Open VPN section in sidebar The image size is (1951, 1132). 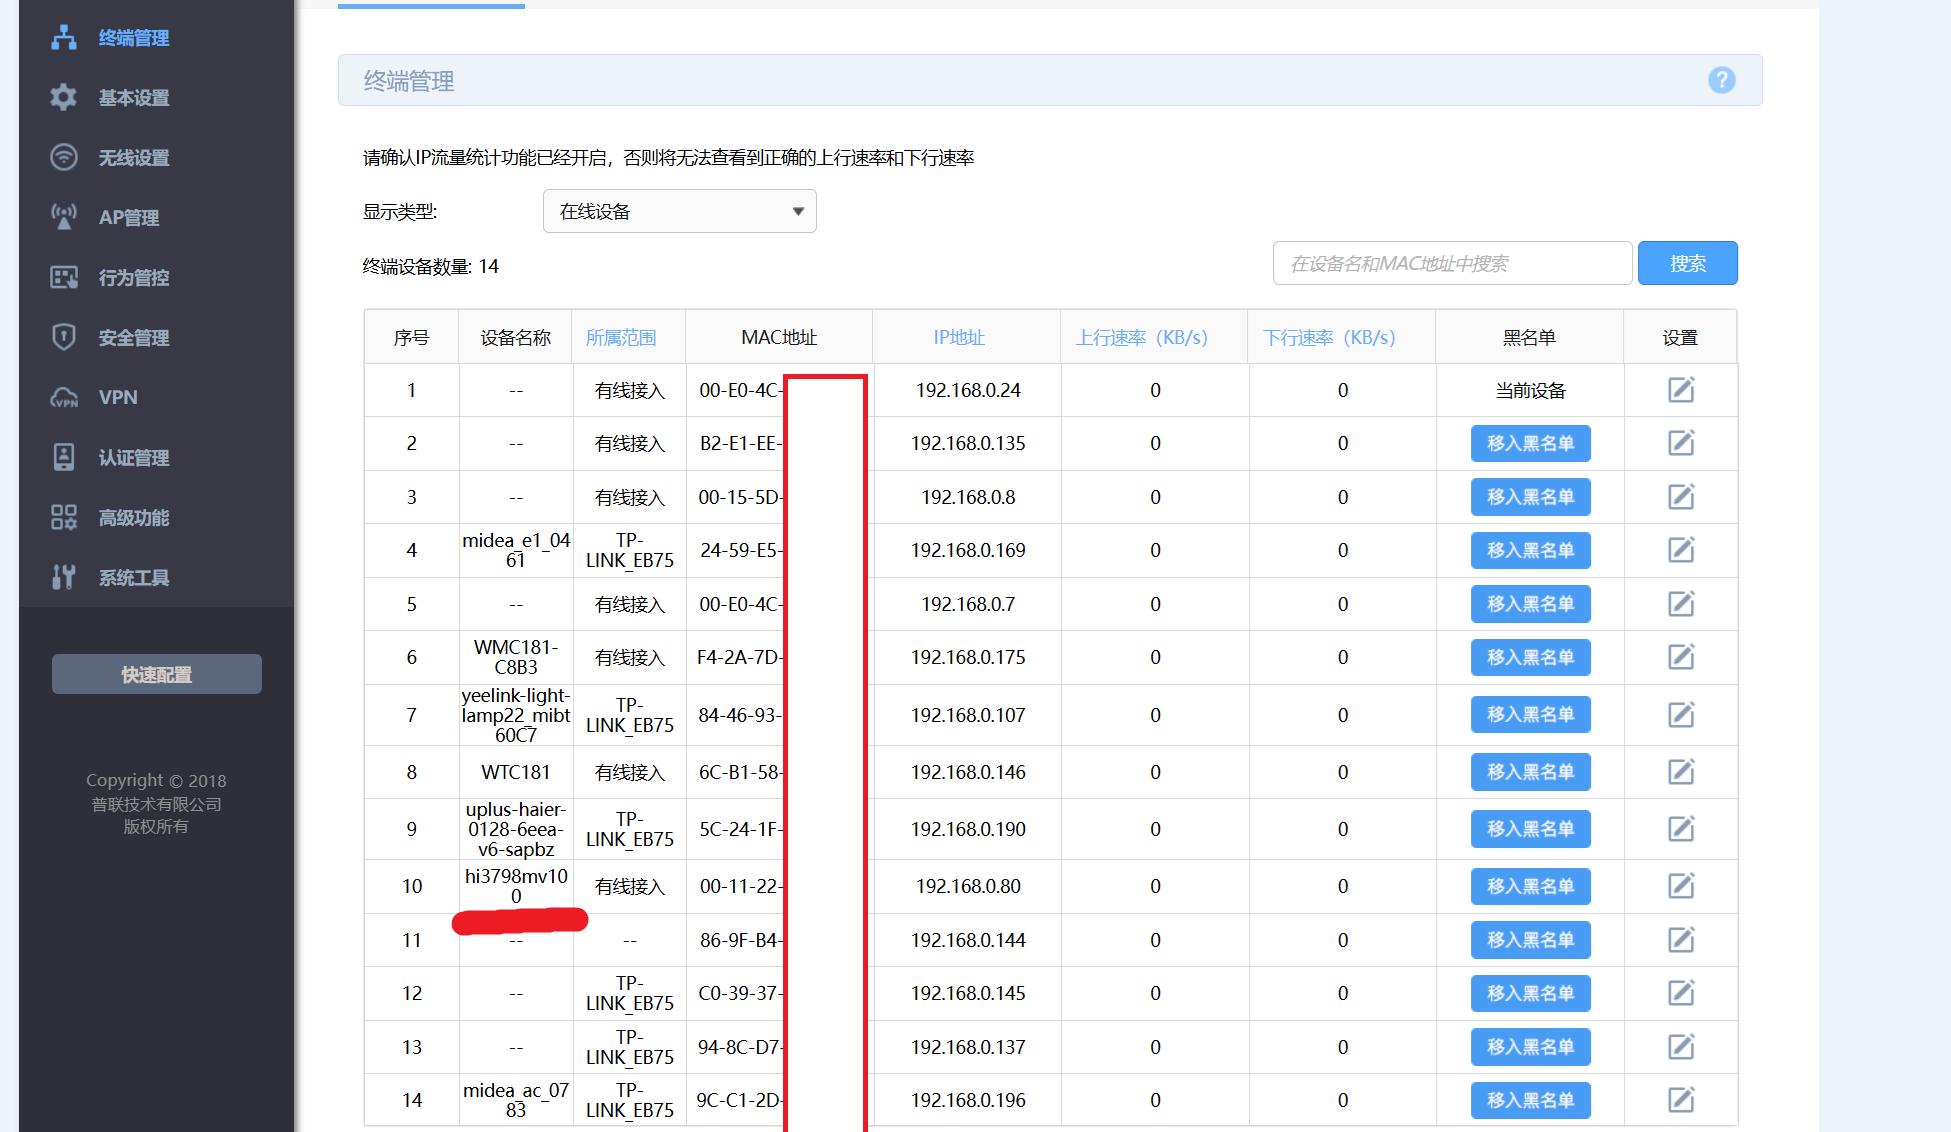pos(118,398)
